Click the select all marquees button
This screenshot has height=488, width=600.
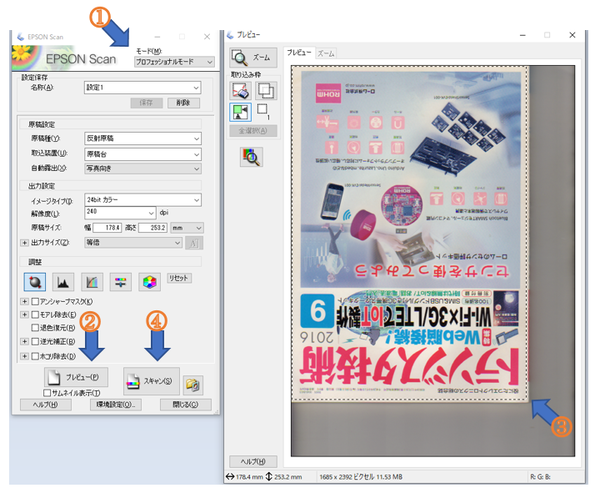click(x=253, y=131)
